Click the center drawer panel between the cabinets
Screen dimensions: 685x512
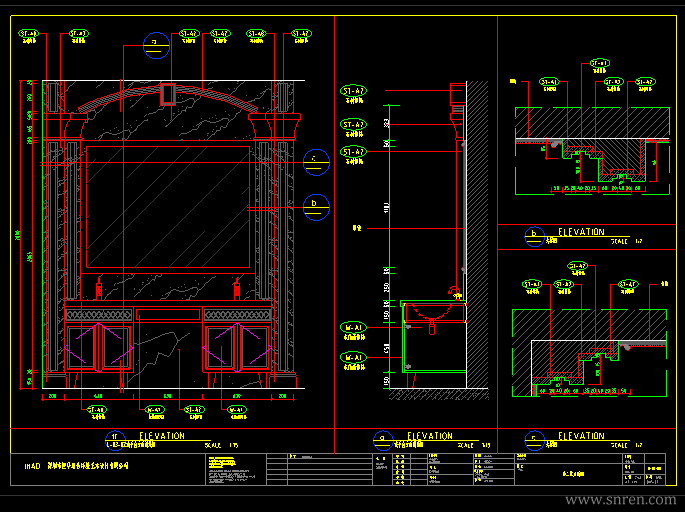click(x=168, y=314)
